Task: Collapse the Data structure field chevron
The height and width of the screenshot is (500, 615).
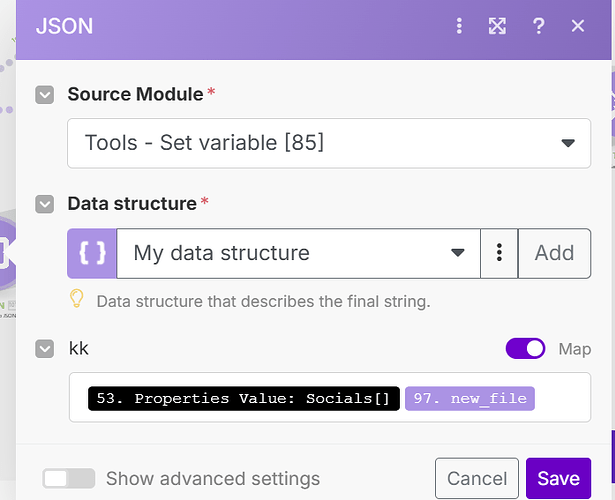Action: click(45, 204)
